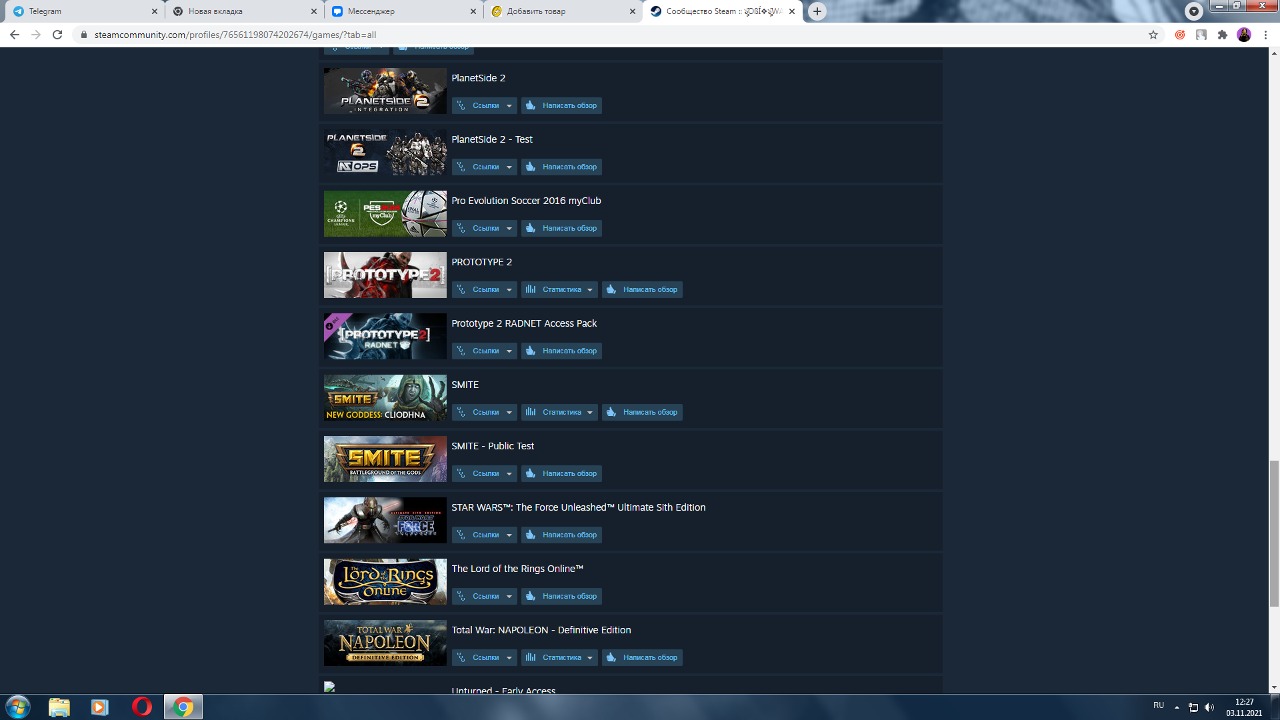Write a review for Total War: NAPOLEON
1280x720 pixels.
click(642, 657)
